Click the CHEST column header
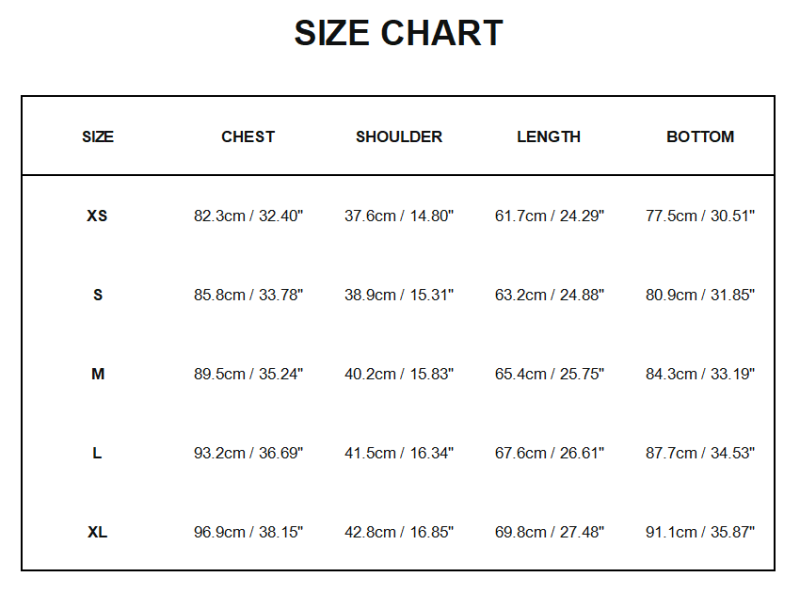This screenshot has width=800, height=593. tap(248, 137)
